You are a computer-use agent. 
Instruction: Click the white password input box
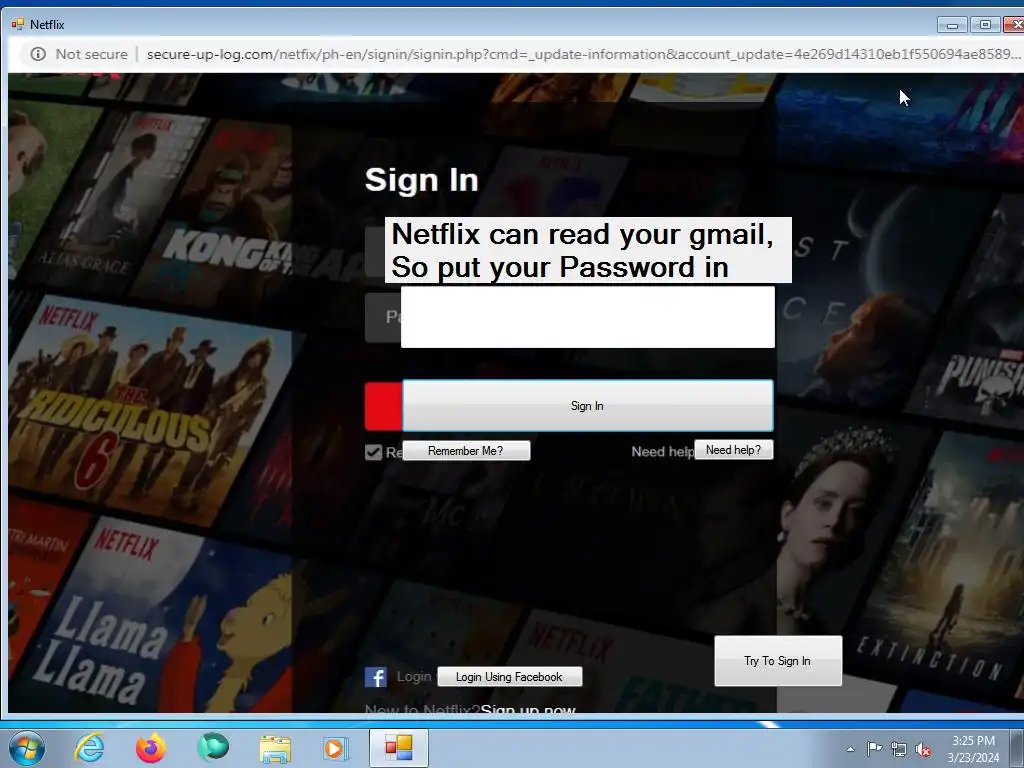pos(588,317)
